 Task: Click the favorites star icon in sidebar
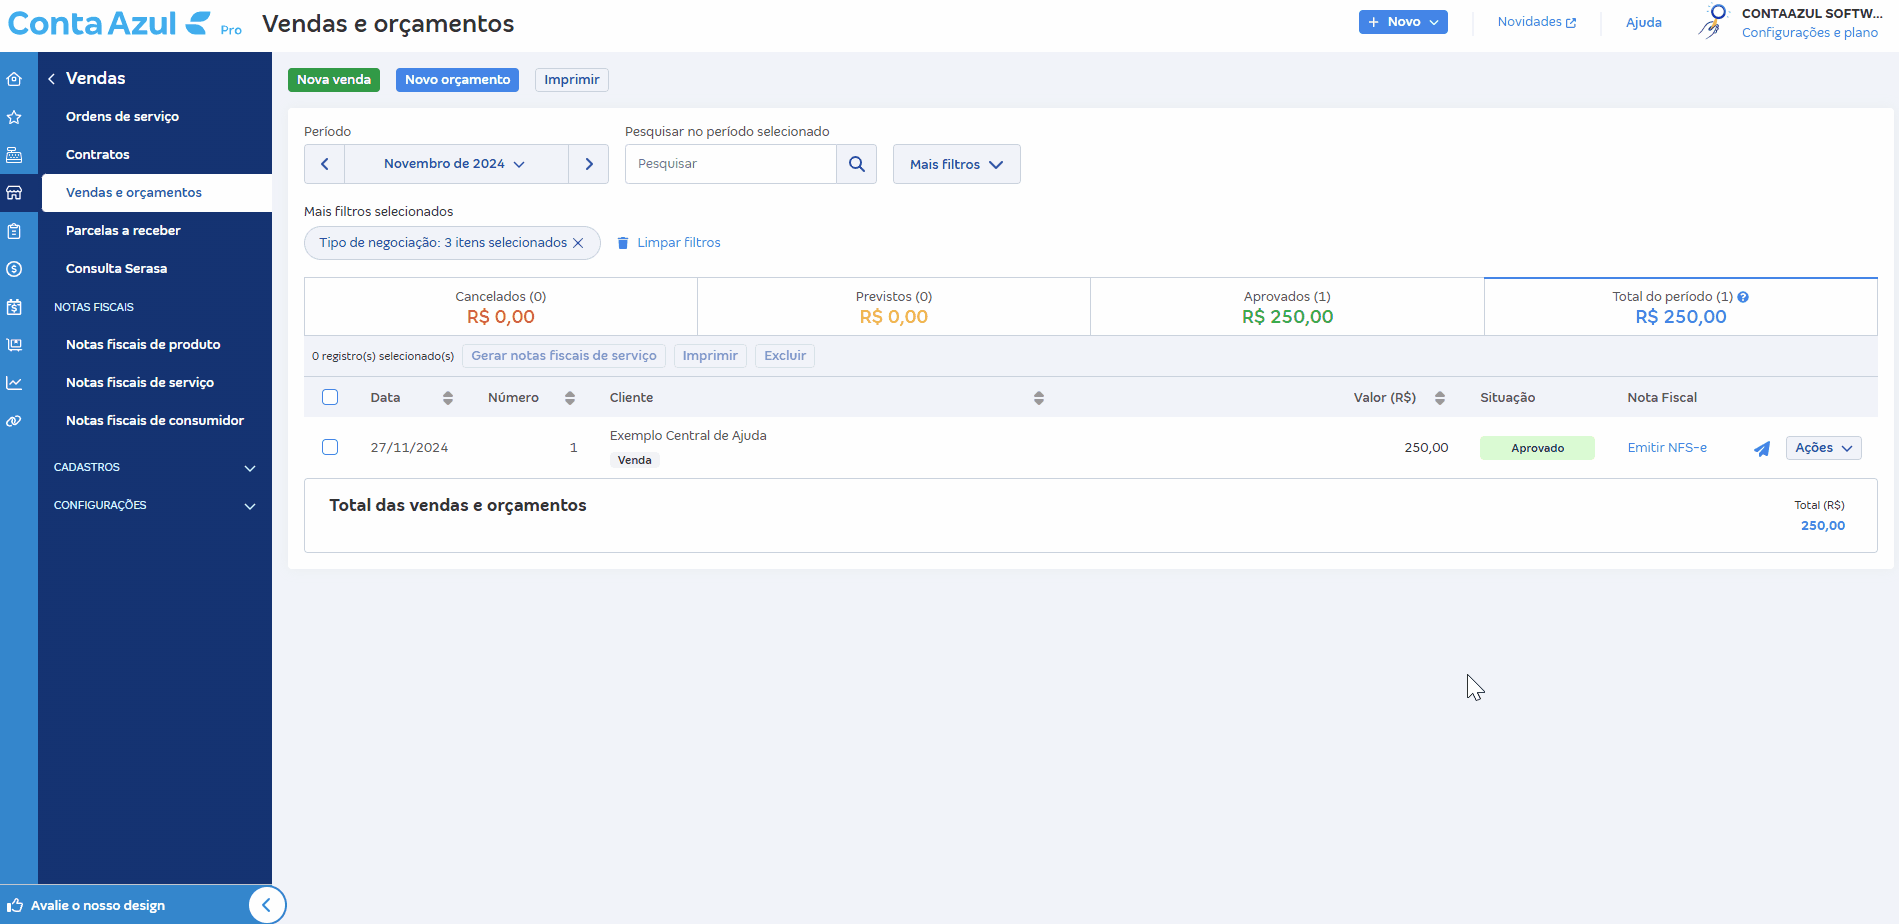point(14,117)
